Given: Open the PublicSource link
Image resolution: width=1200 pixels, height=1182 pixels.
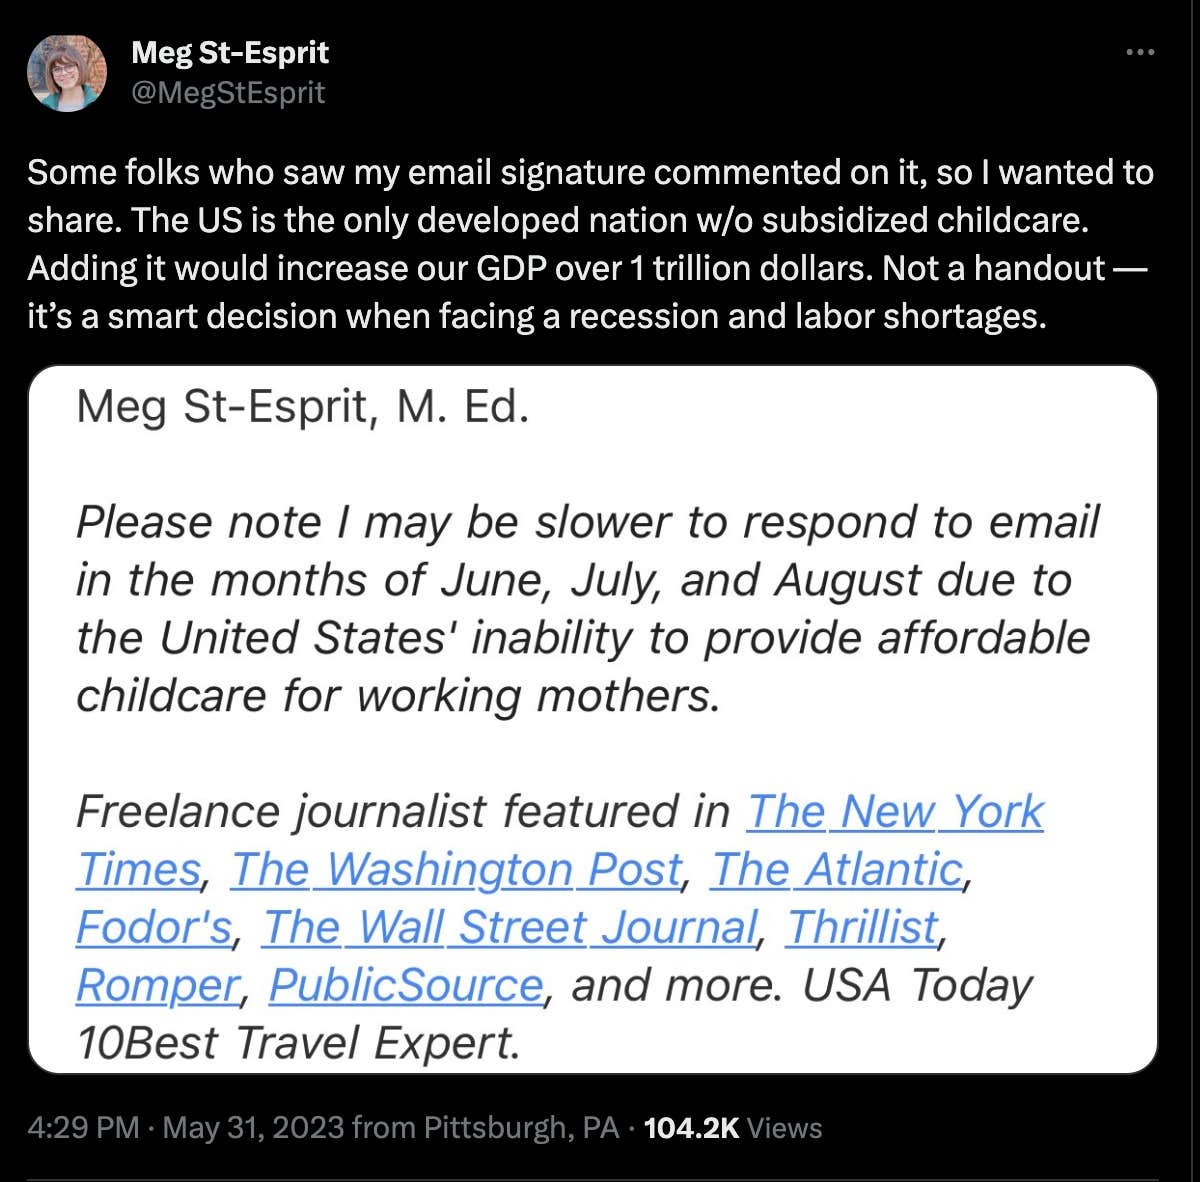Looking at the screenshot, I should (404, 986).
